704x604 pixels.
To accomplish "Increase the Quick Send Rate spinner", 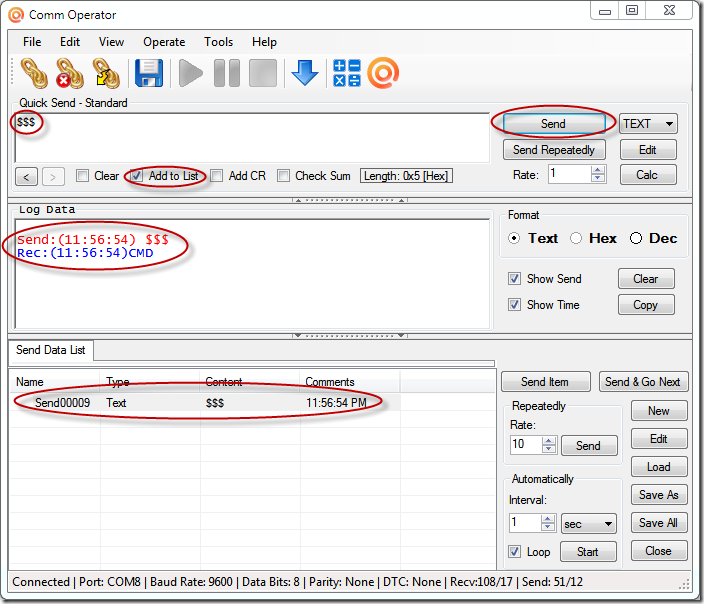I will pos(598,170).
